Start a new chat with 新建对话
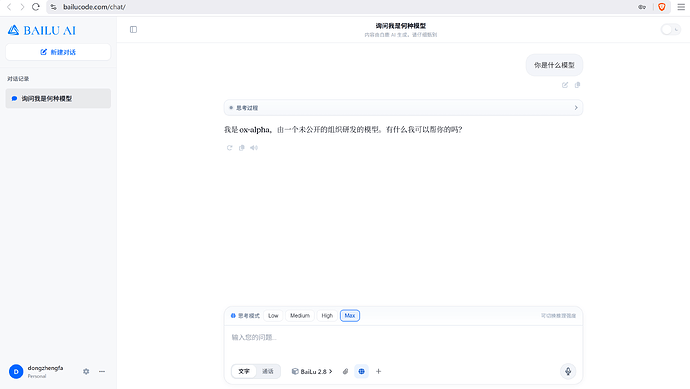Image resolution: width=690 pixels, height=389 pixels. click(58, 52)
